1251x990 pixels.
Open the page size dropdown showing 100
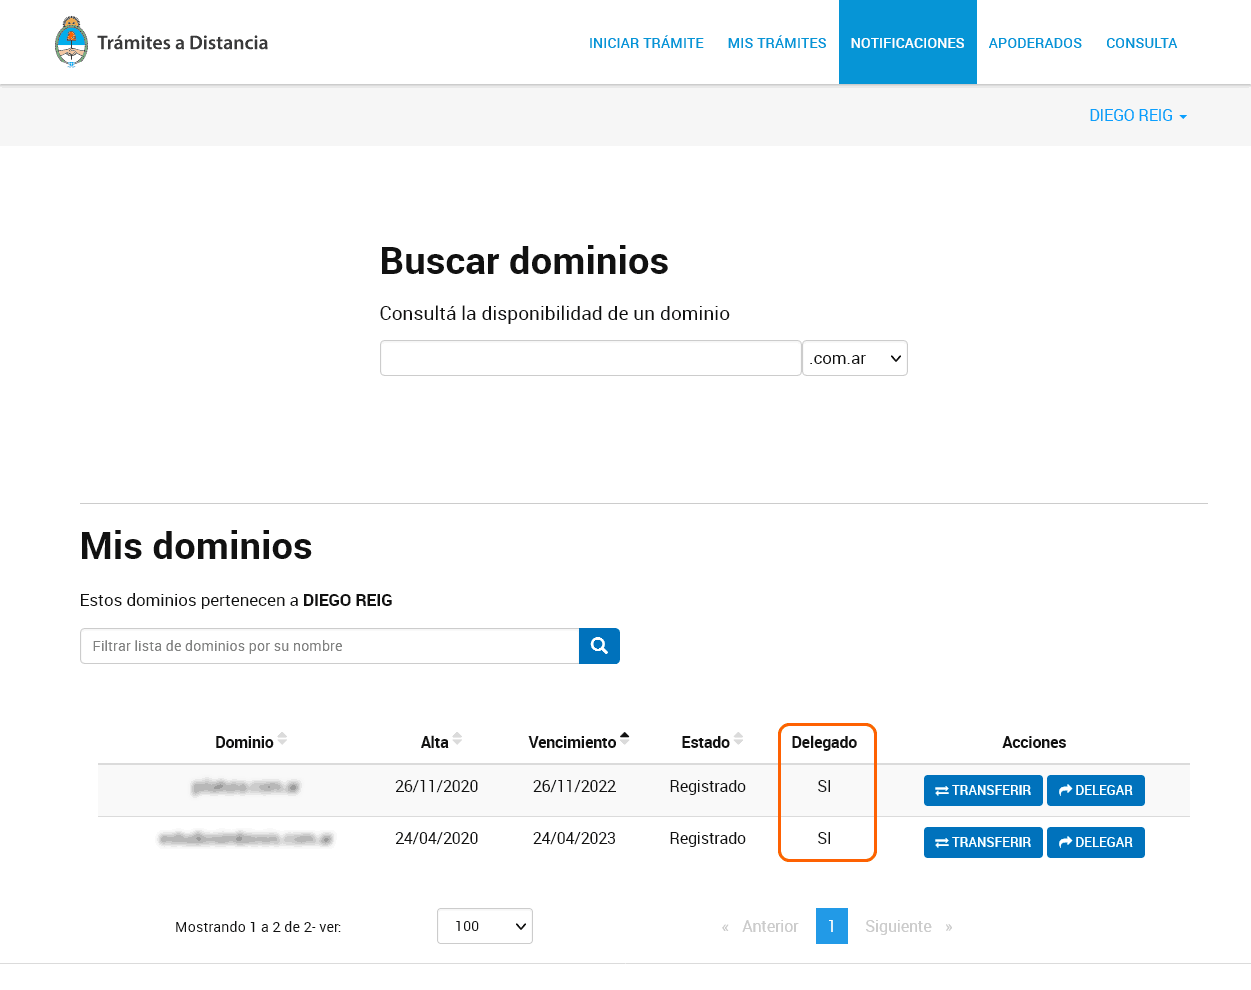(x=484, y=926)
